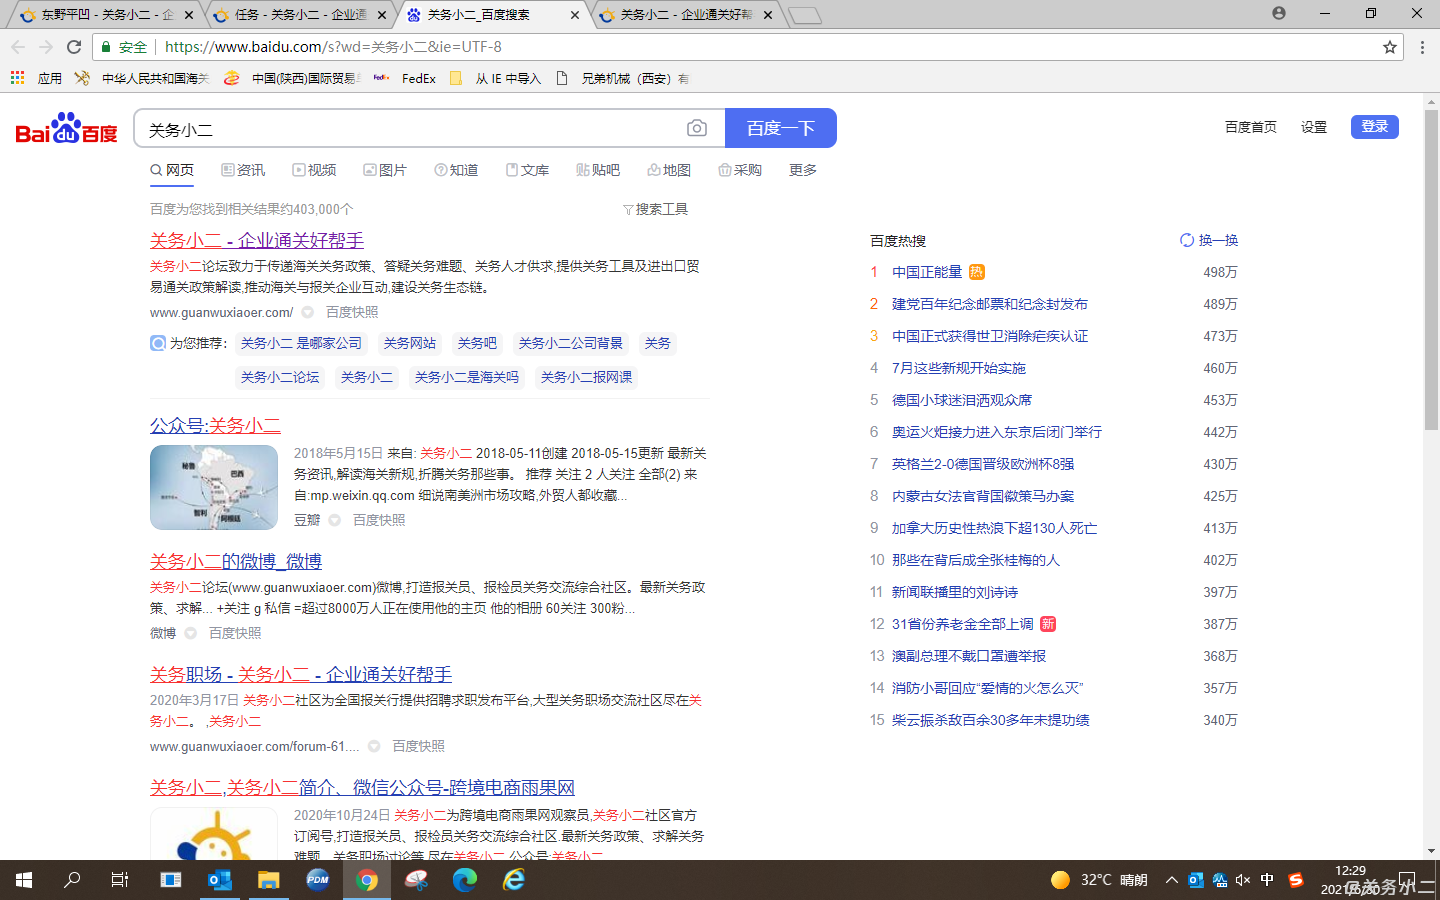Click the 百度一下 search button

click(781, 128)
